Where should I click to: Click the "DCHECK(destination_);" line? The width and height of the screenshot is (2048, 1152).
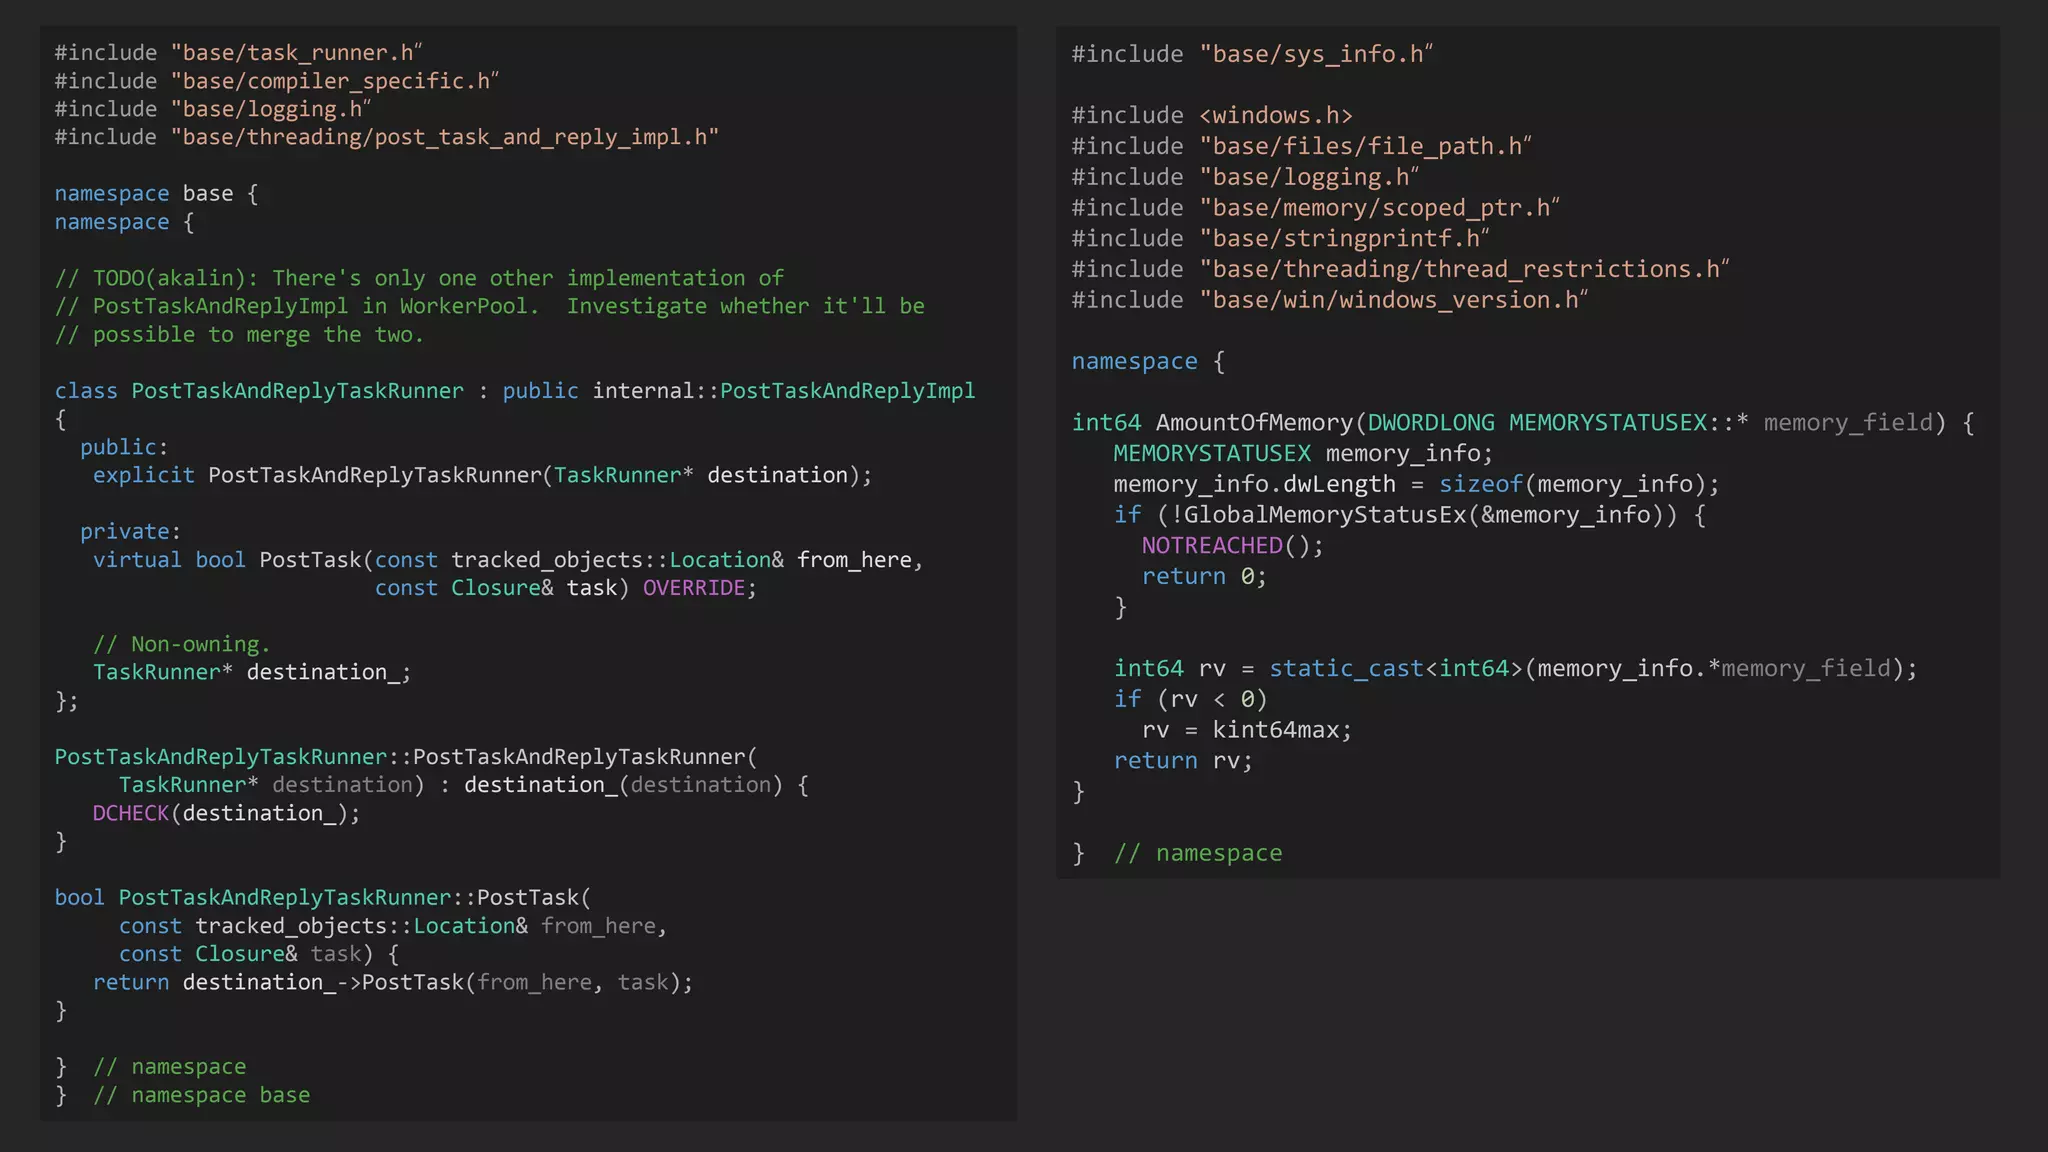point(226,813)
